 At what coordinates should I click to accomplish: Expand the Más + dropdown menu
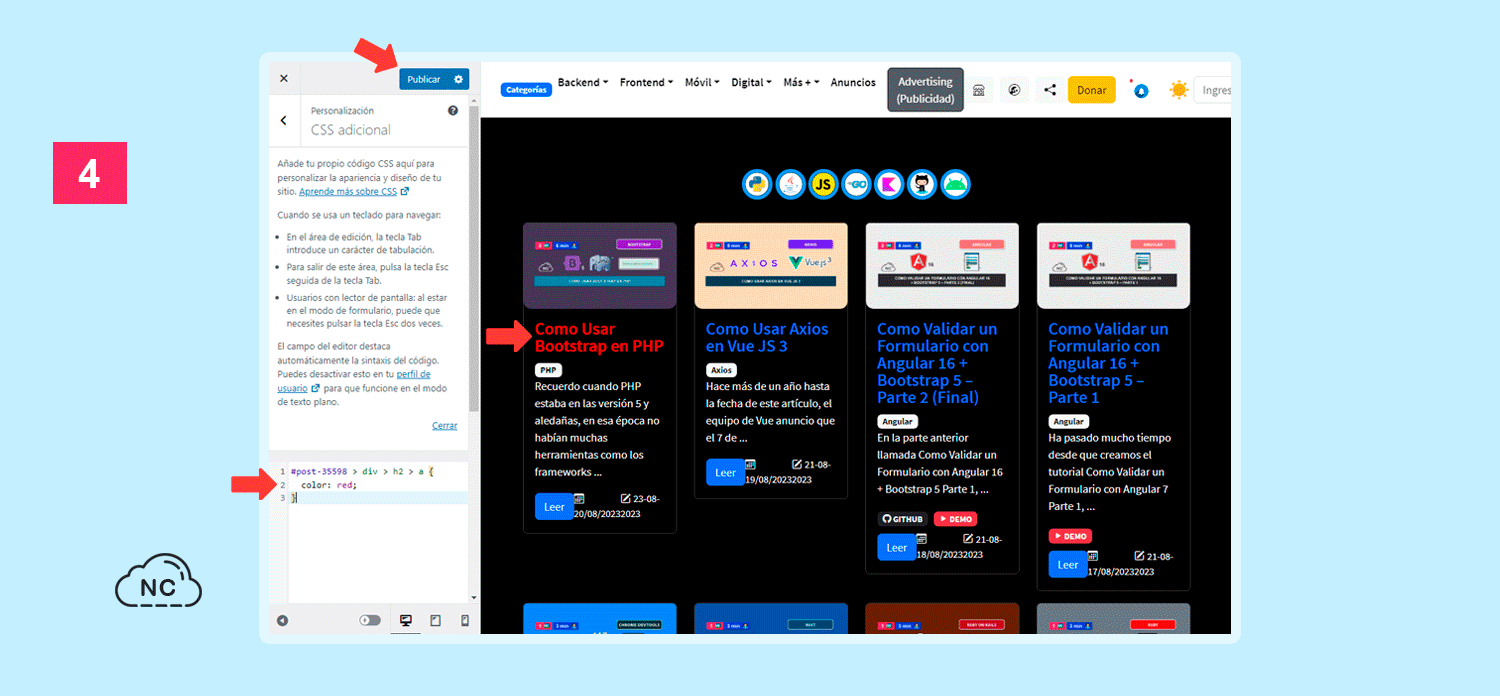click(x=801, y=83)
